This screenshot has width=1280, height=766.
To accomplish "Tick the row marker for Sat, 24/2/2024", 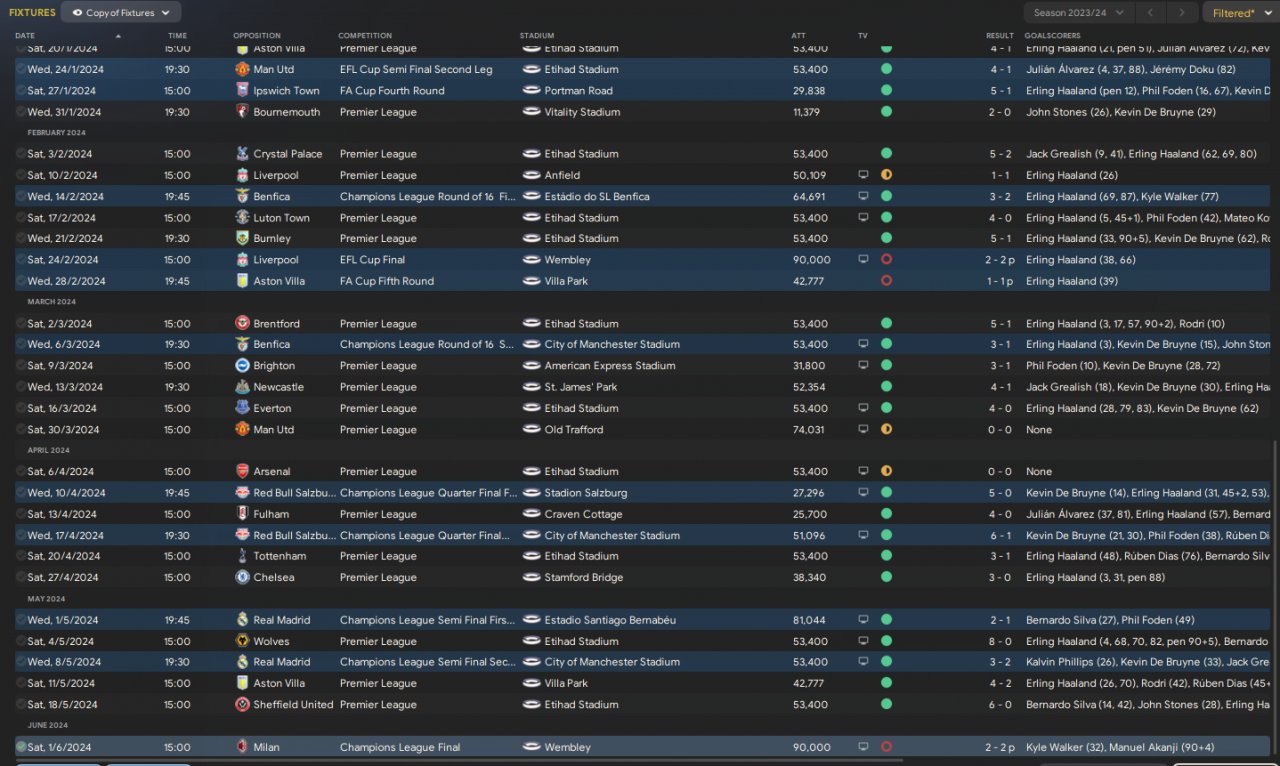I will pos(21,260).
